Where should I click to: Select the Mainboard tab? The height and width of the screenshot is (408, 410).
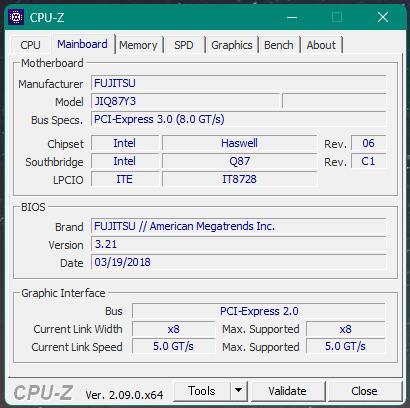point(82,44)
